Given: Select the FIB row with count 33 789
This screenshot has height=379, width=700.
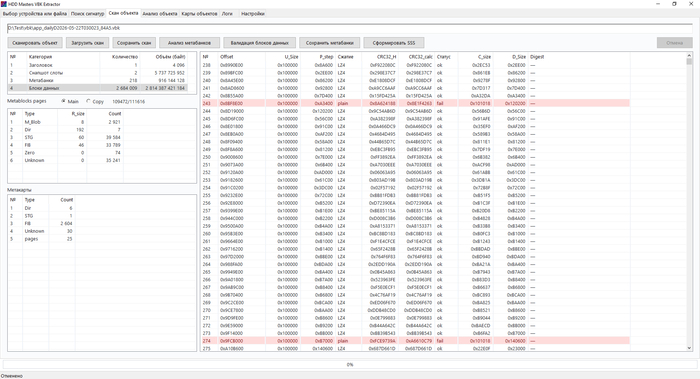Looking at the screenshot, I should pyautogui.click(x=66, y=145).
